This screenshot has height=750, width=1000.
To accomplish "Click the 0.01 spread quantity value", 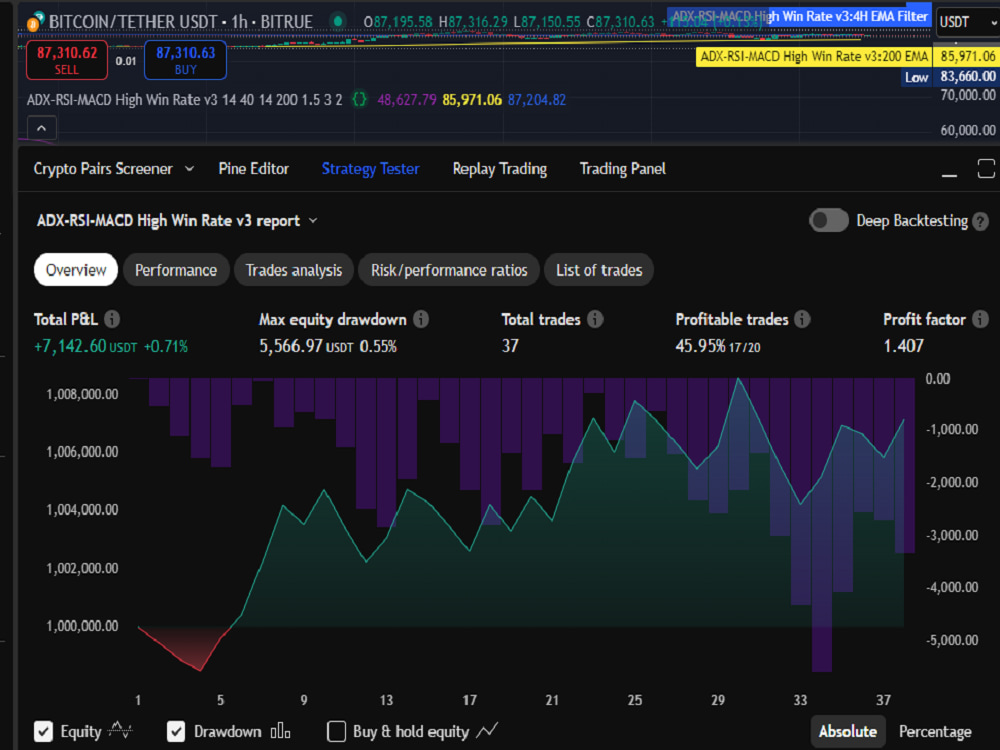I will click(126, 61).
